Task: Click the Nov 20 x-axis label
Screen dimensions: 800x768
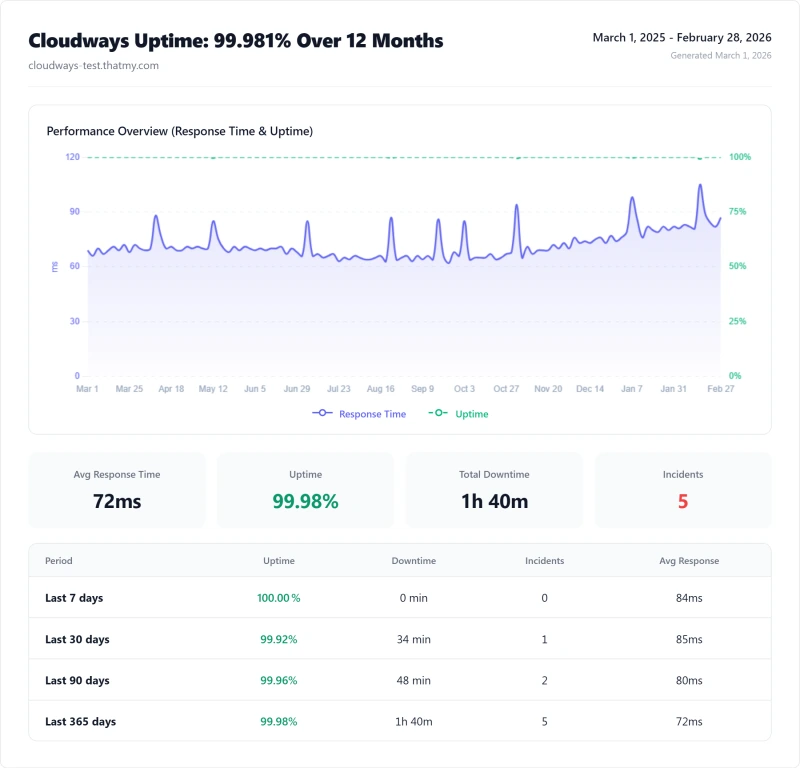Action: [x=548, y=389]
